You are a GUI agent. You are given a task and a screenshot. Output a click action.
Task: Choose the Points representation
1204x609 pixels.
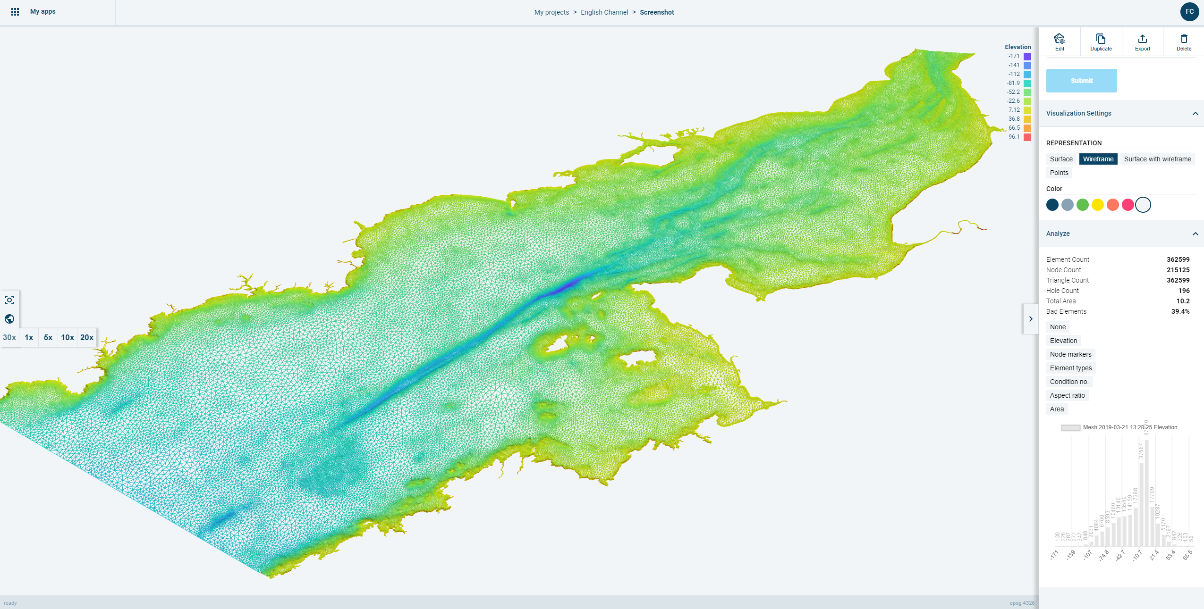(x=1058, y=173)
